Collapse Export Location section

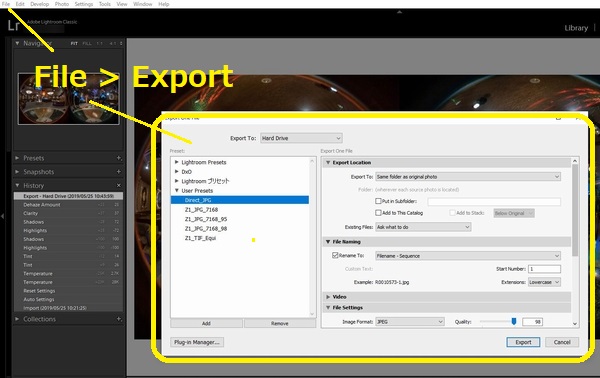point(328,163)
